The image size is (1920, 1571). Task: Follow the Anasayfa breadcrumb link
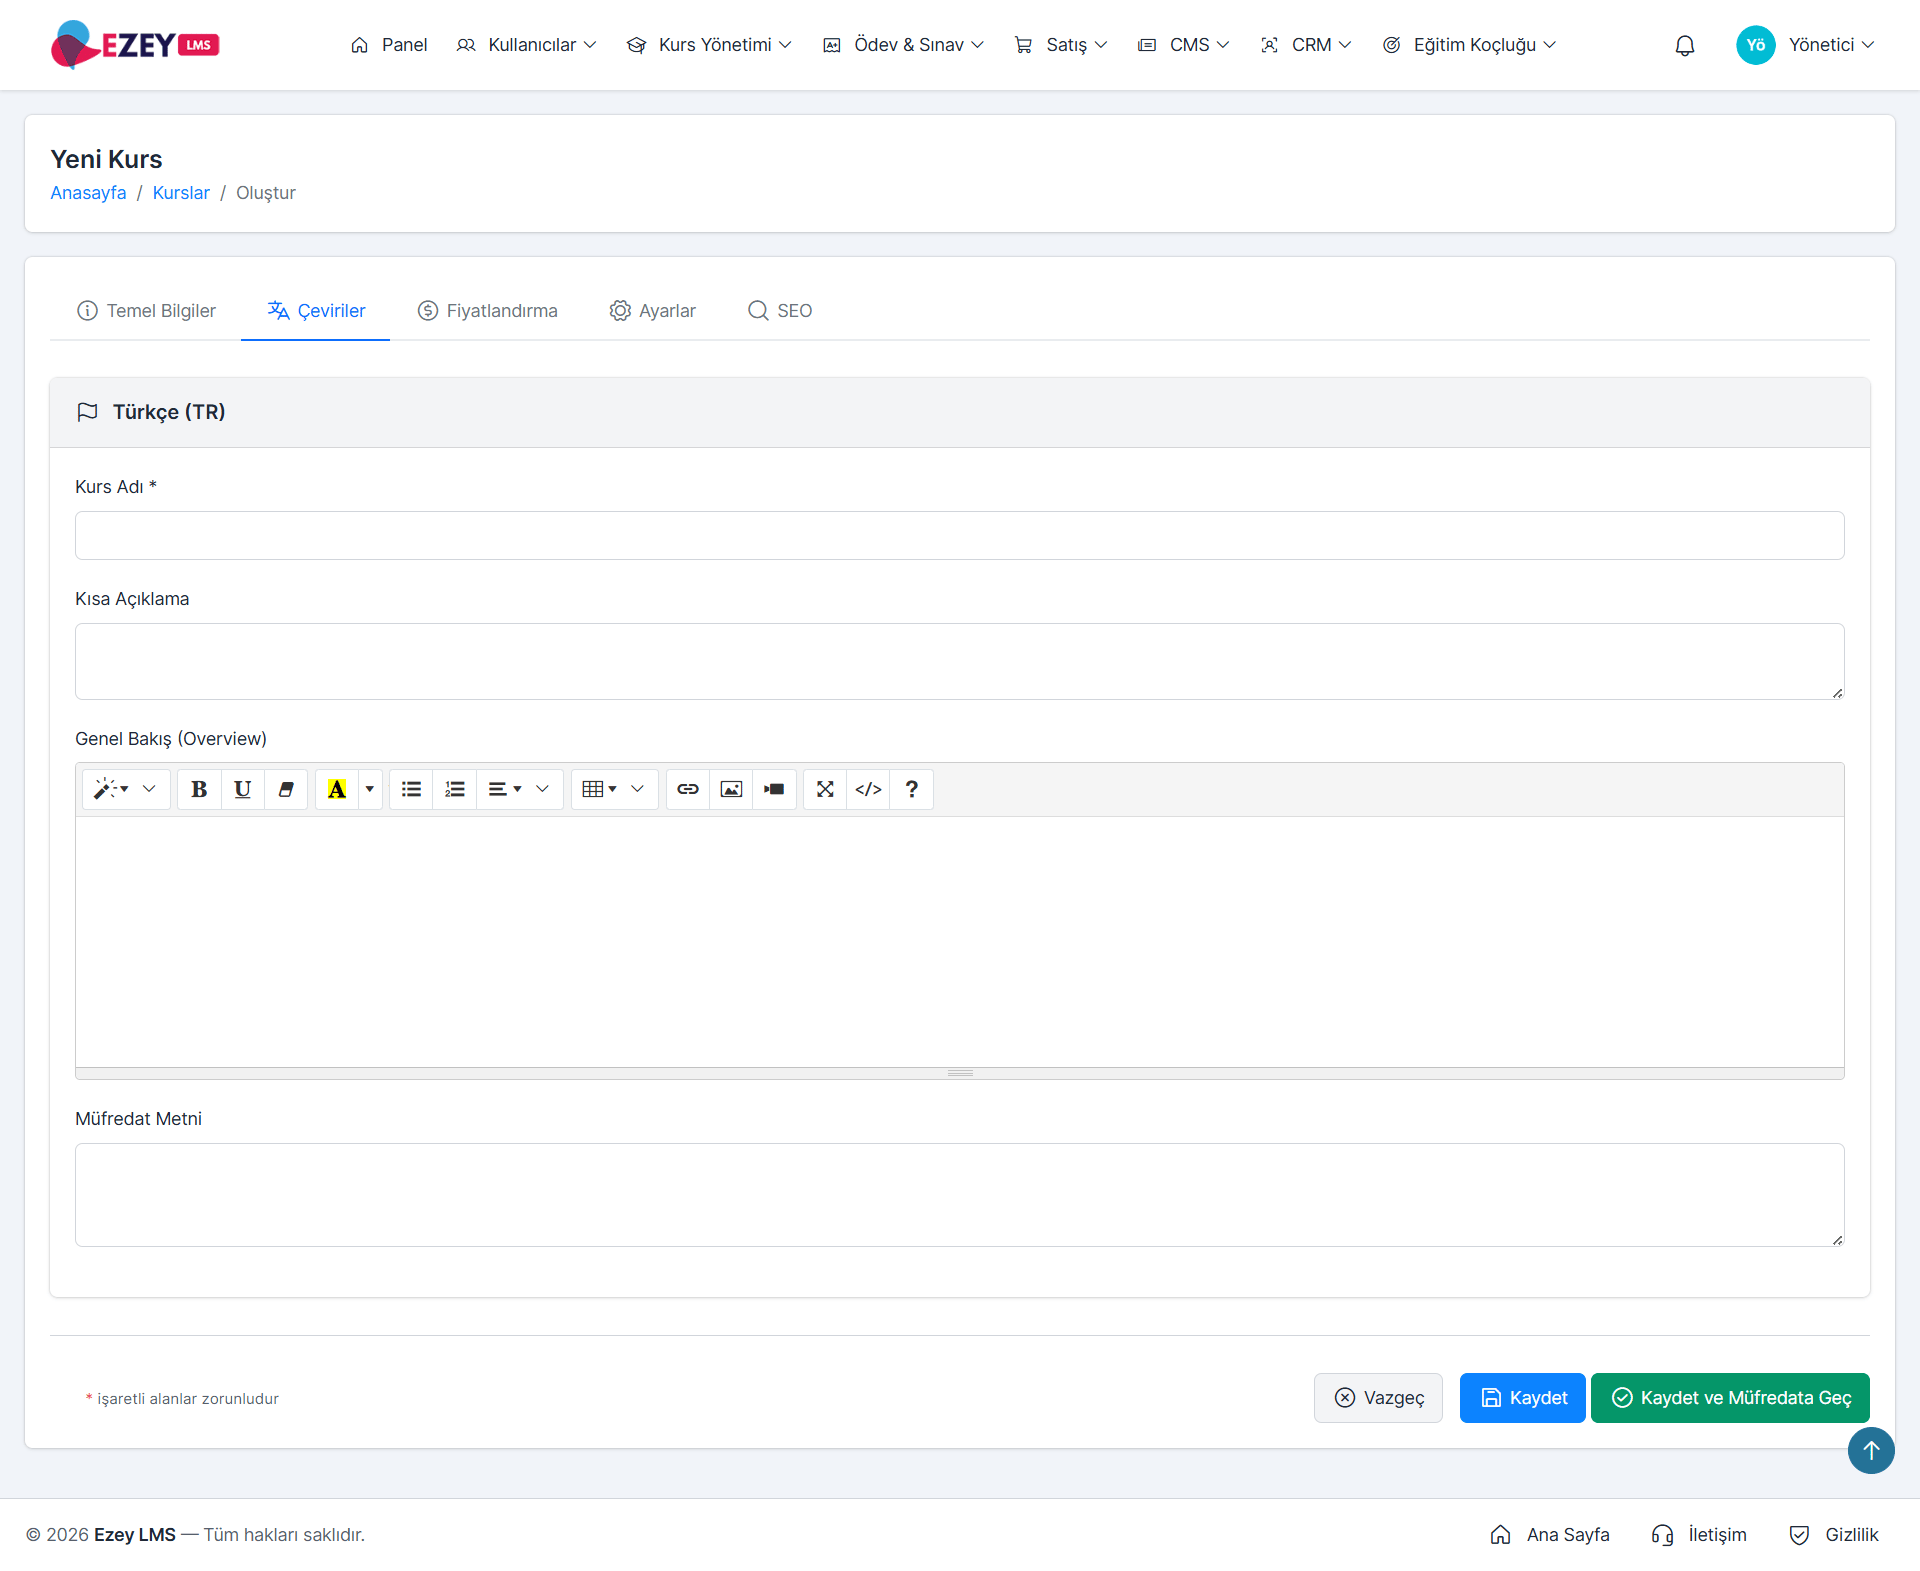point(88,193)
